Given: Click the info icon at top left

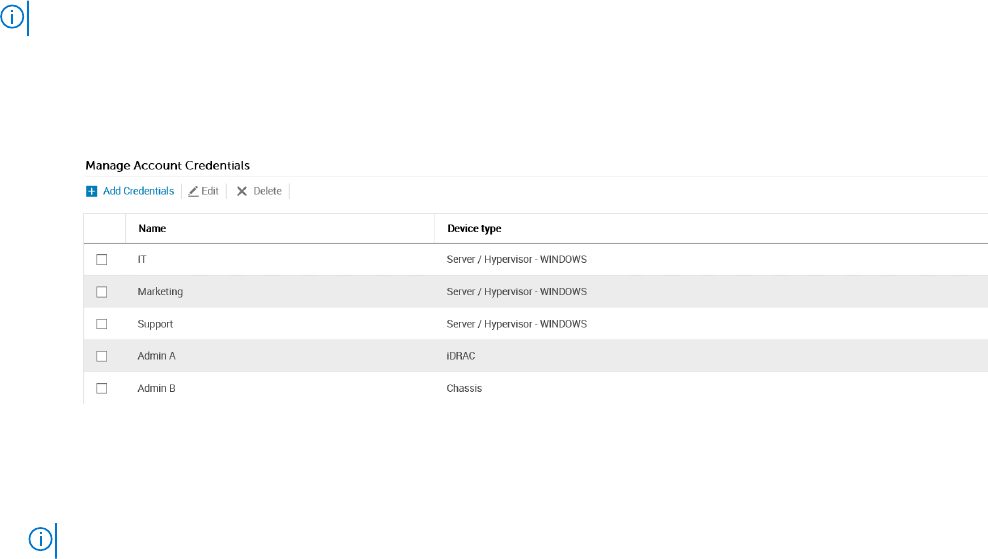Looking at the screenshot, I should (12, 17).
